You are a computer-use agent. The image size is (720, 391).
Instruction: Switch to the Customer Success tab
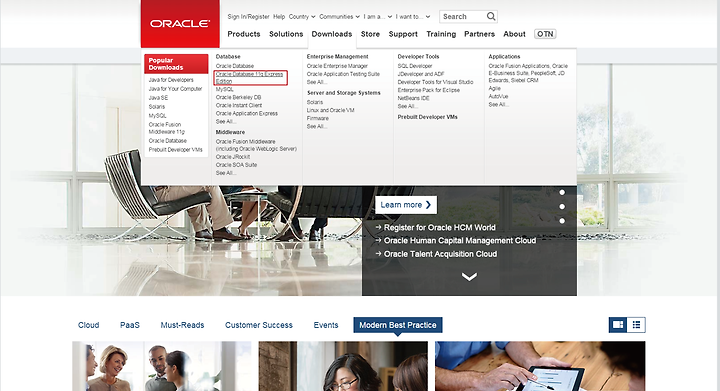(259, 325)
